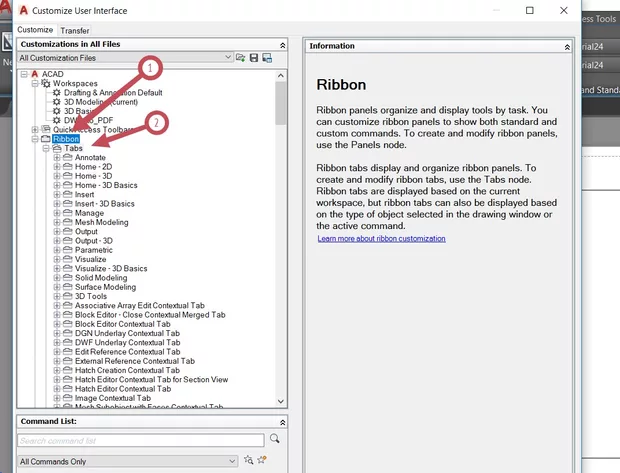Click the tree scrollbar down arrow
Image resolution: width=620 pixels, height=473 pixels.
281,401
